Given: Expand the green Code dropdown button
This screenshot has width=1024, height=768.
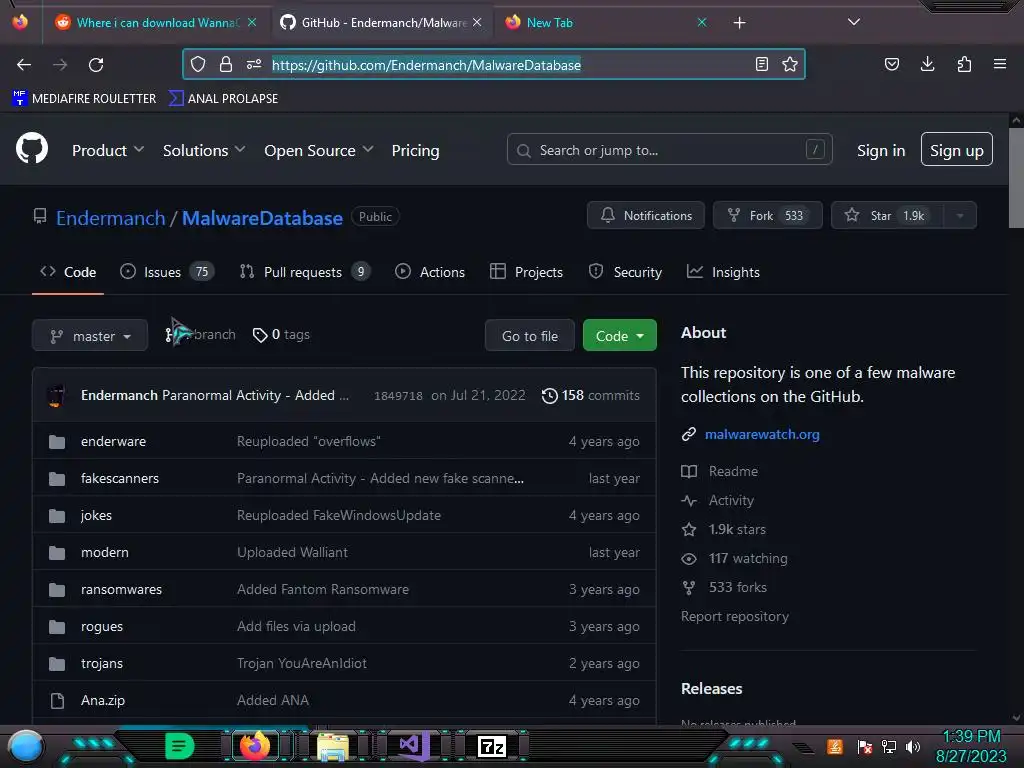Looking at the screenshot, I should pyautogui.click(x=619, y=336).
